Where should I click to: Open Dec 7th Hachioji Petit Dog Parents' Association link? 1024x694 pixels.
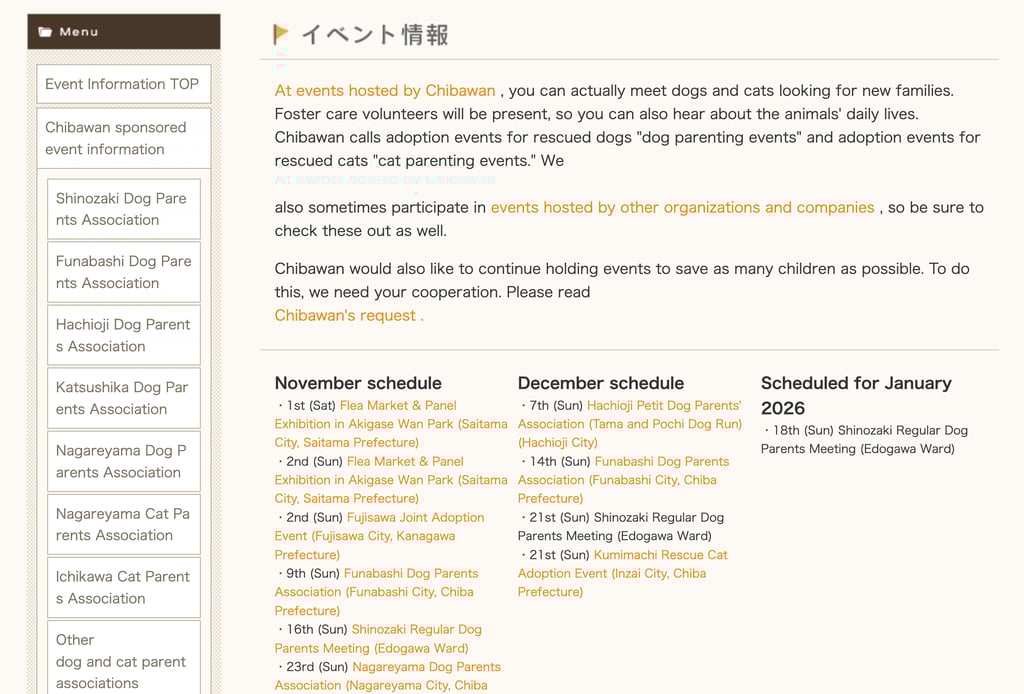(x=630, y=424)
